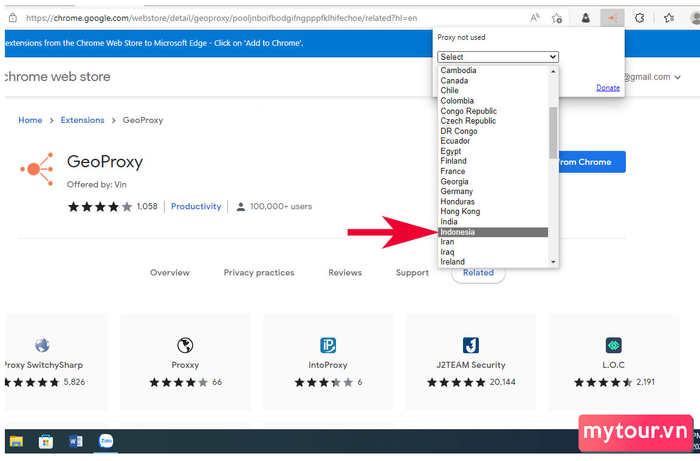Expand the gmail.com account chevron
This screenshot has height=461, width=700.
coord(678,77)
